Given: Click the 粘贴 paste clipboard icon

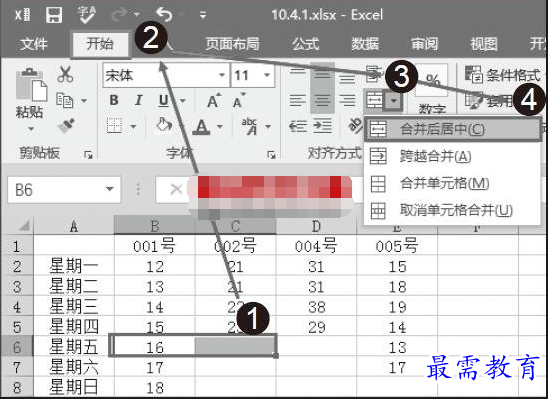Looking at the screenshot, I should 31,84.
